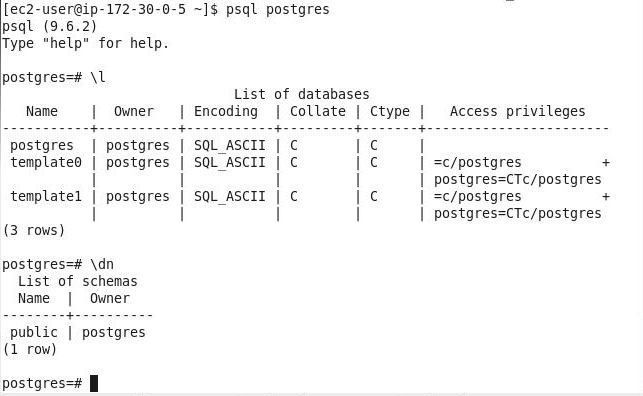Click the Owner header in schemas table
The height and width of the screenshot is (396, 643).
pos(109,298)
